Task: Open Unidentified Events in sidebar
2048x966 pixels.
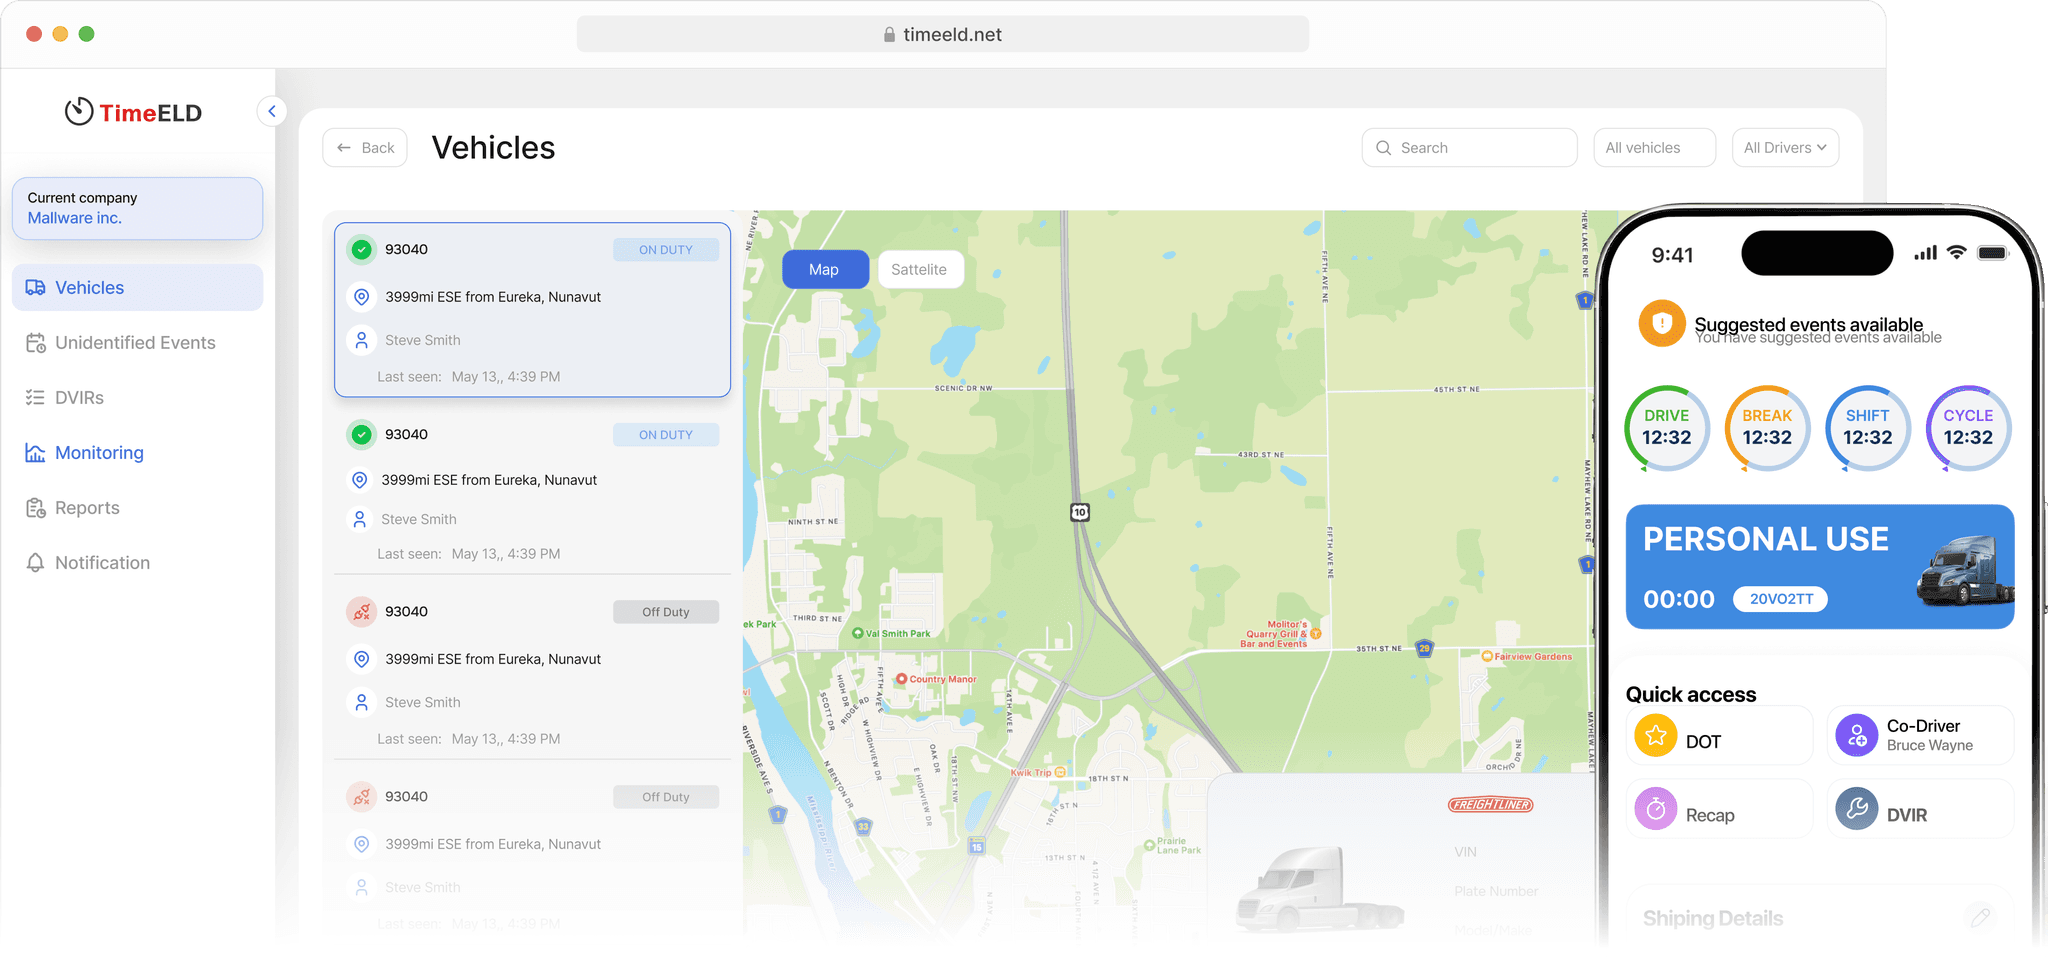Action: click(x=135, y=343)
